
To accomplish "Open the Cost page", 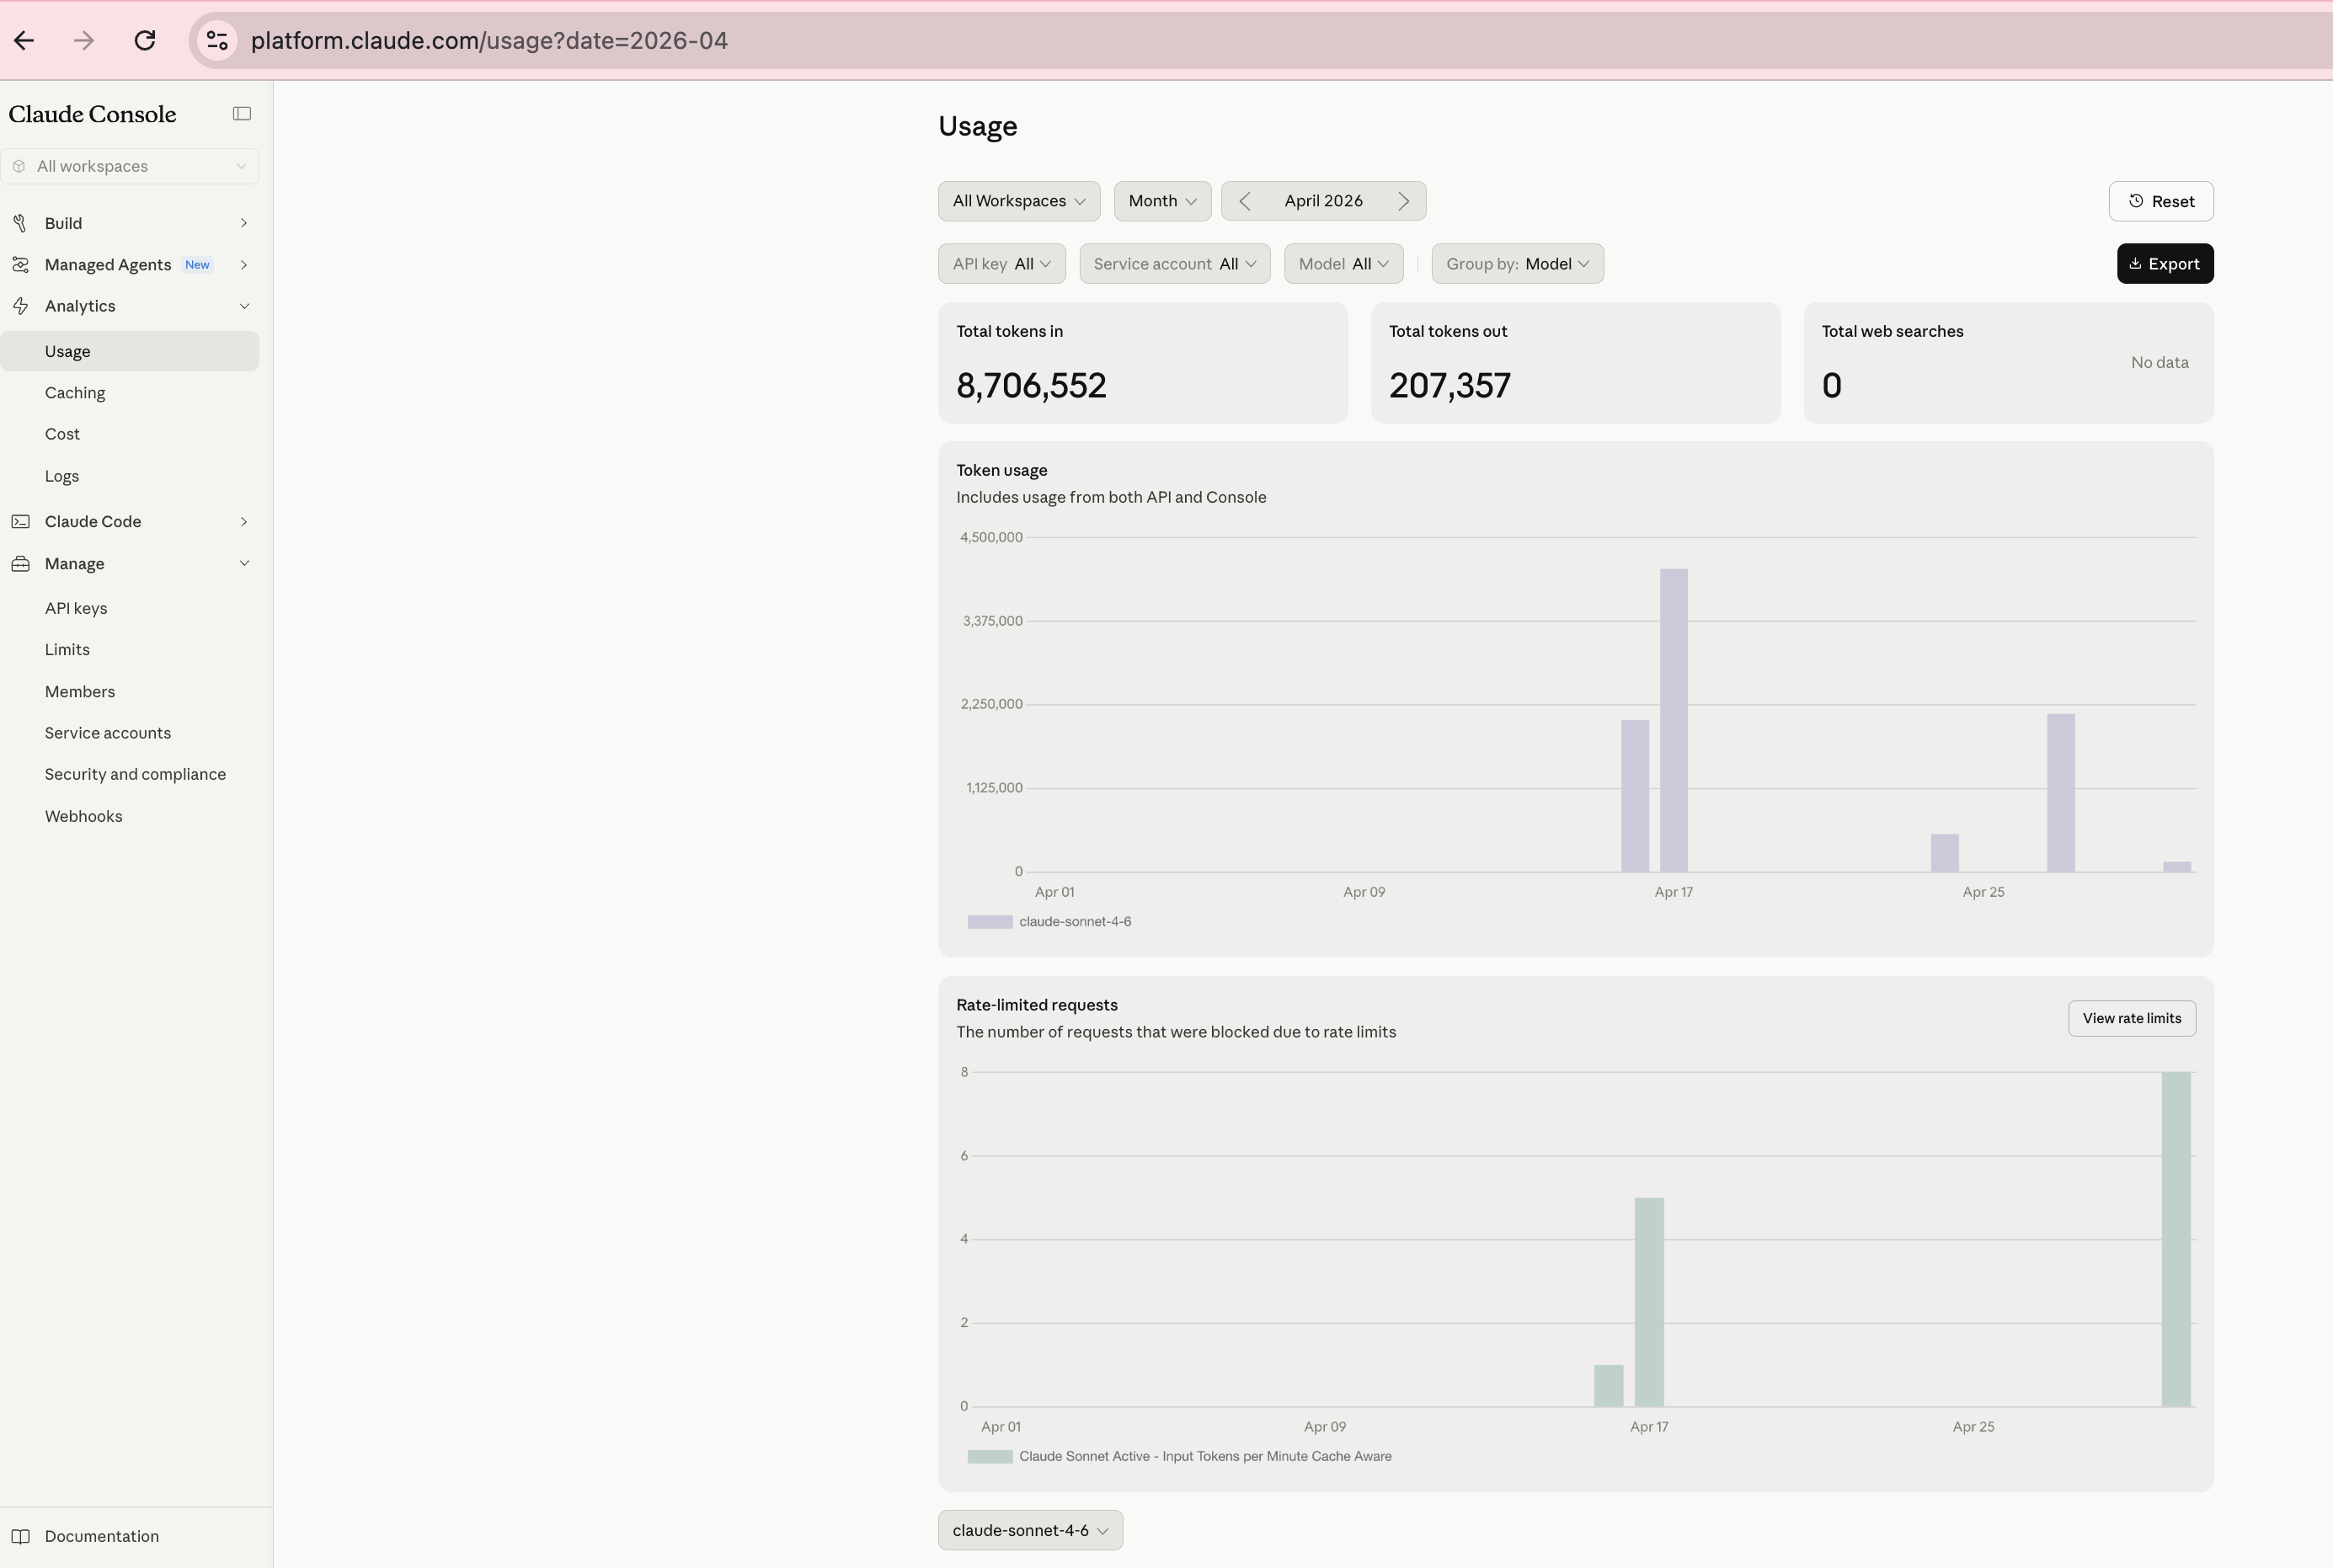I will point(62,434).
